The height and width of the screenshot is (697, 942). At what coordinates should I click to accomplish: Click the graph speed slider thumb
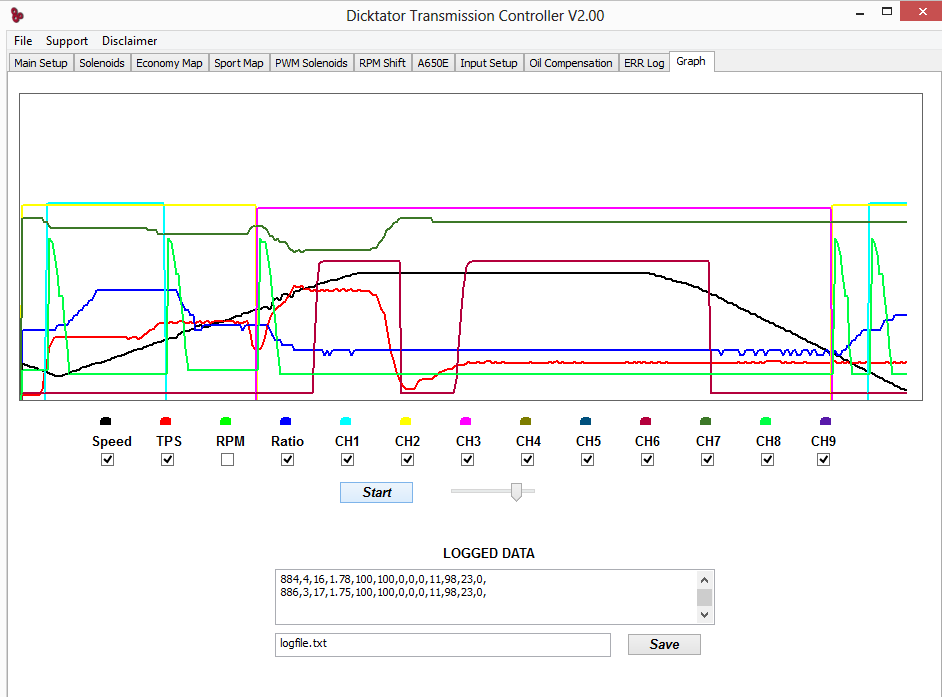516,492
